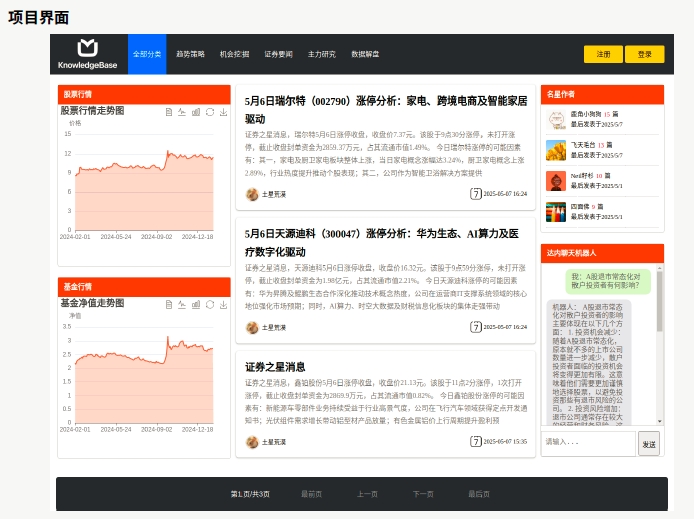694x519 pixels.
Task: Restore the stock trend chart
Action: click(210, 111)
